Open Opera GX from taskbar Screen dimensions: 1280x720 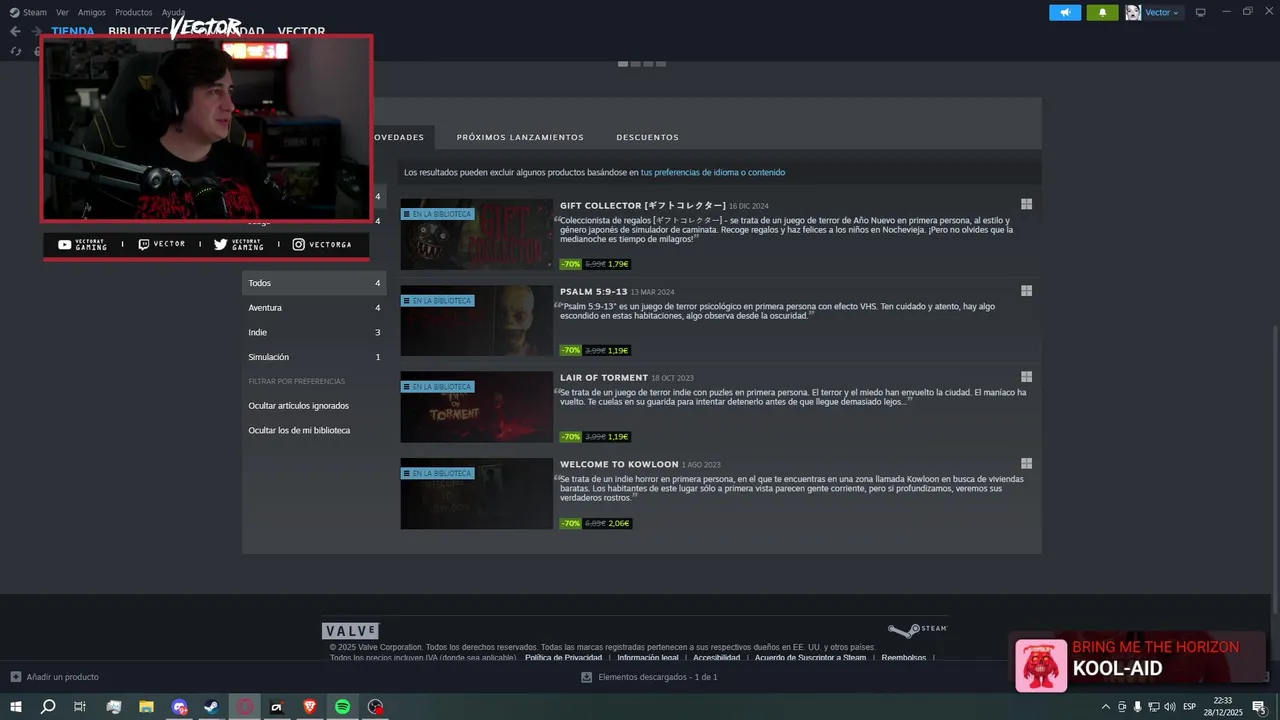[245, 707]
